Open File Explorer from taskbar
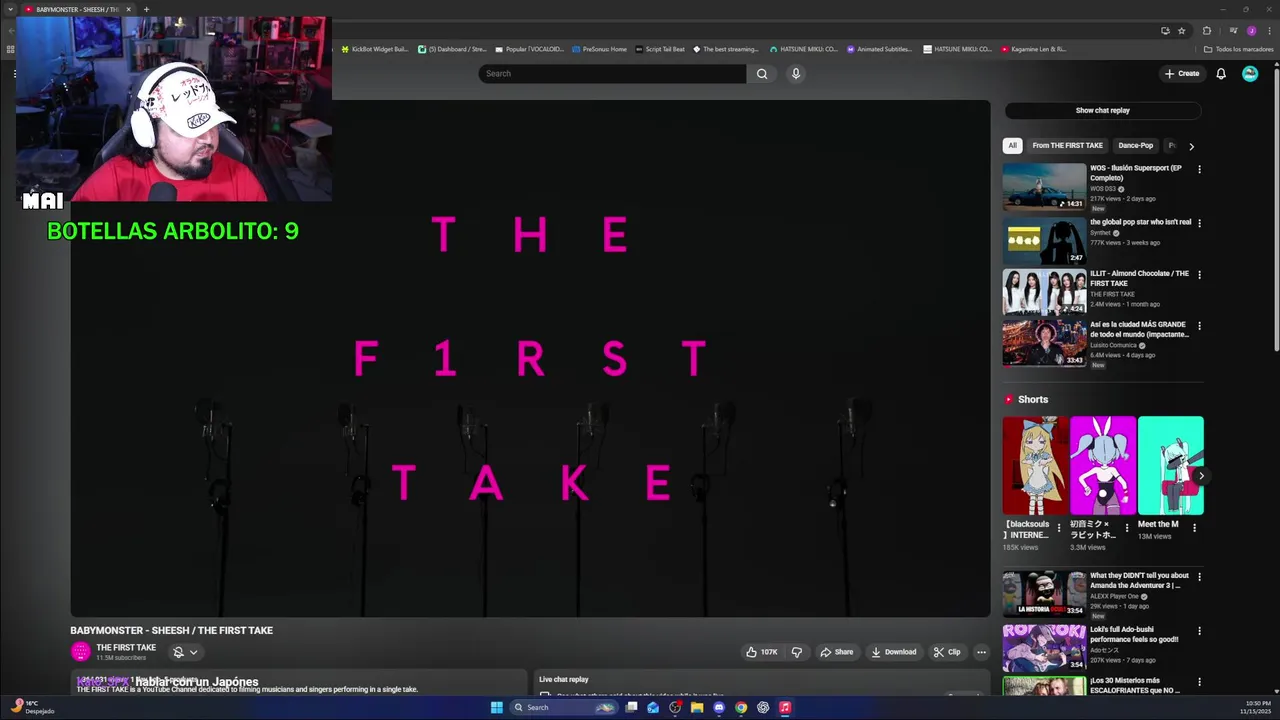The height and width of the screenshot is (720, 1280). 697,707
